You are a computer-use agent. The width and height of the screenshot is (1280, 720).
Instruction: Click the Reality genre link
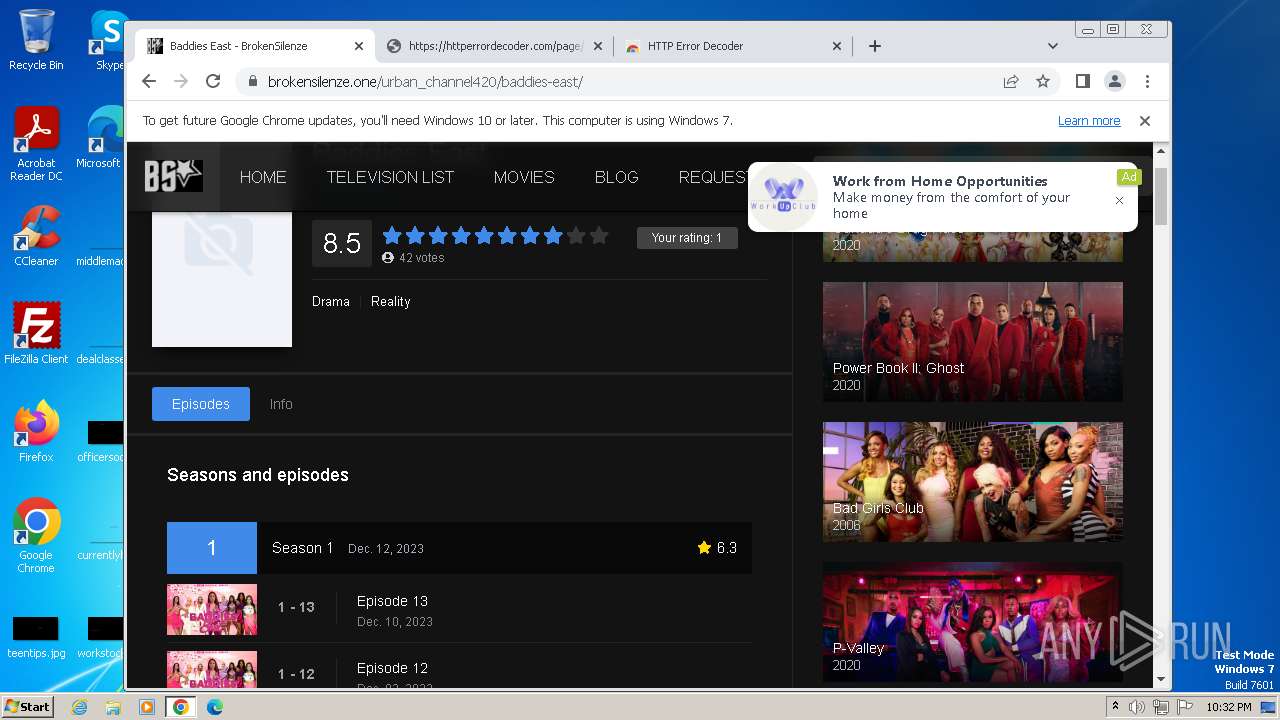point(390,301)
